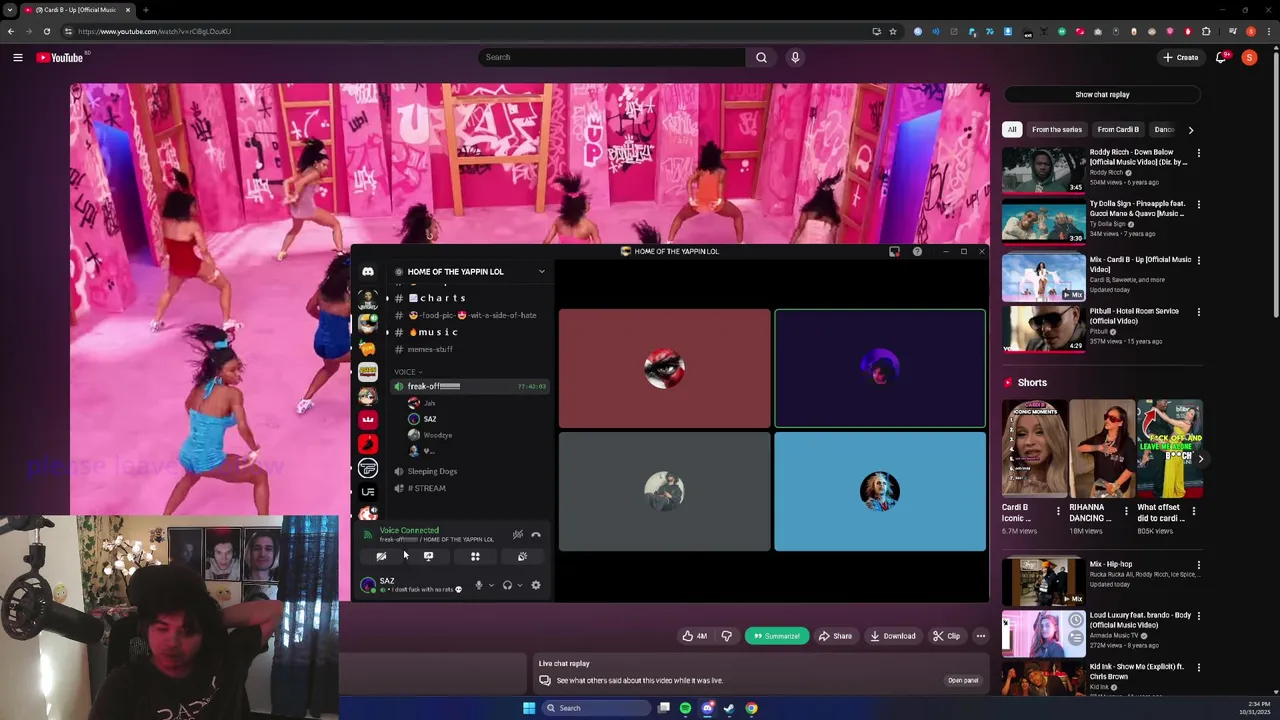Open Discord inbox icon in title bar

[x=894, y=252]
